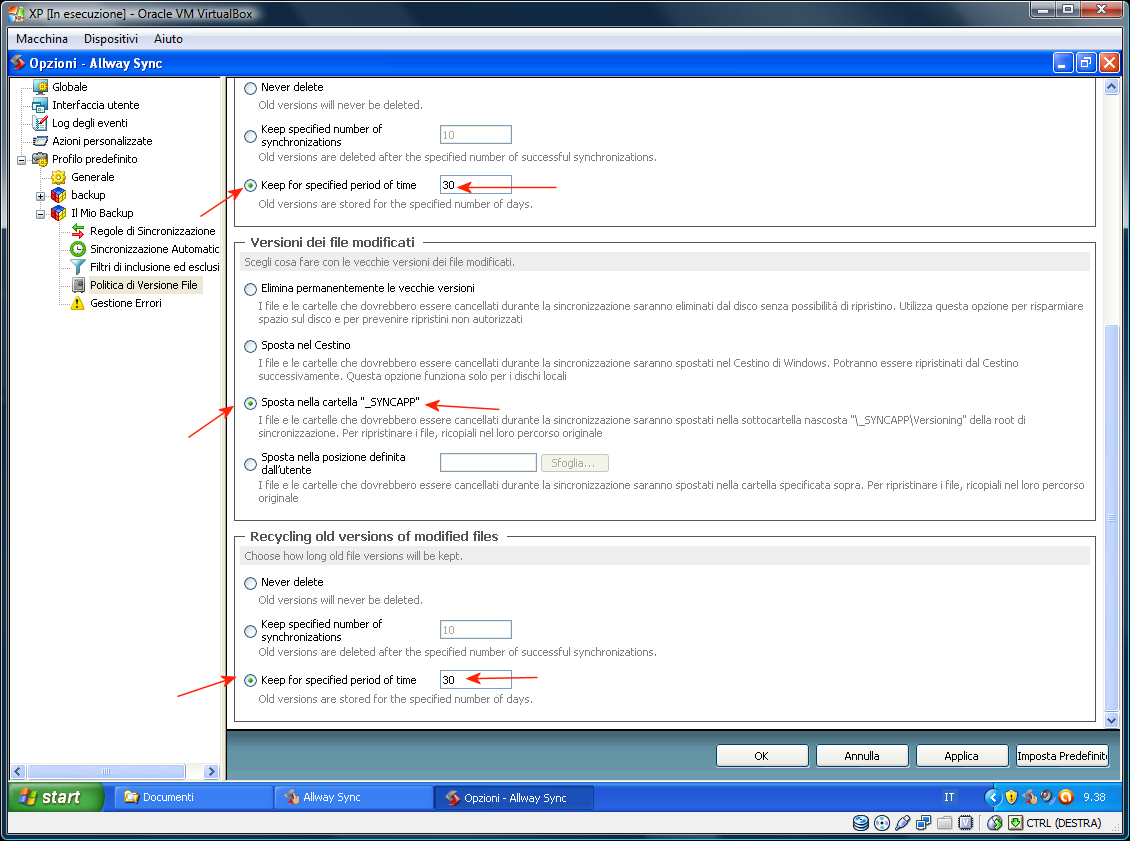This screenshot has width=1130, height=841.
Task: Click the Generale gear icon
Action: pyautogui.click(x=59, y=177)
